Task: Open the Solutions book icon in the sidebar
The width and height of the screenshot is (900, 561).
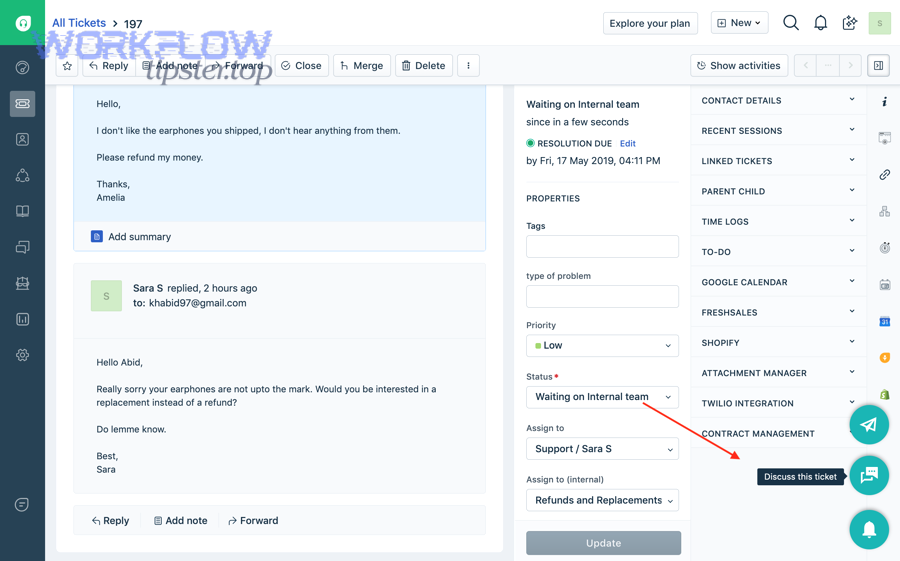Action: [22, 211]
